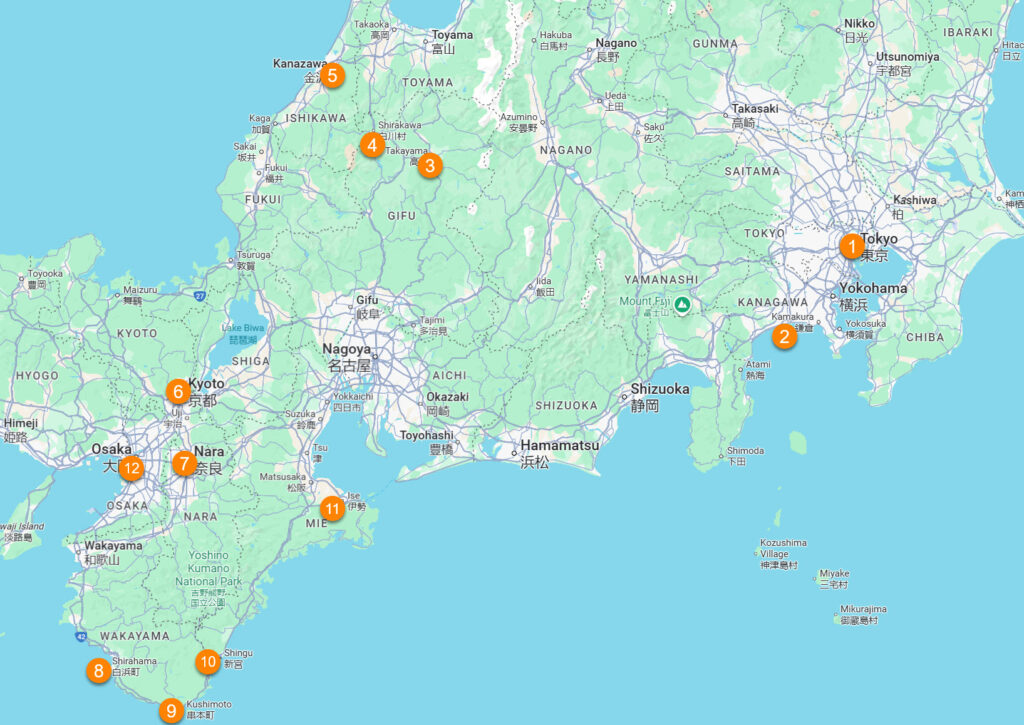The image size is (1024, 725).
Task: Select marker 8 near Shirahama
Action: click(98, 671)
